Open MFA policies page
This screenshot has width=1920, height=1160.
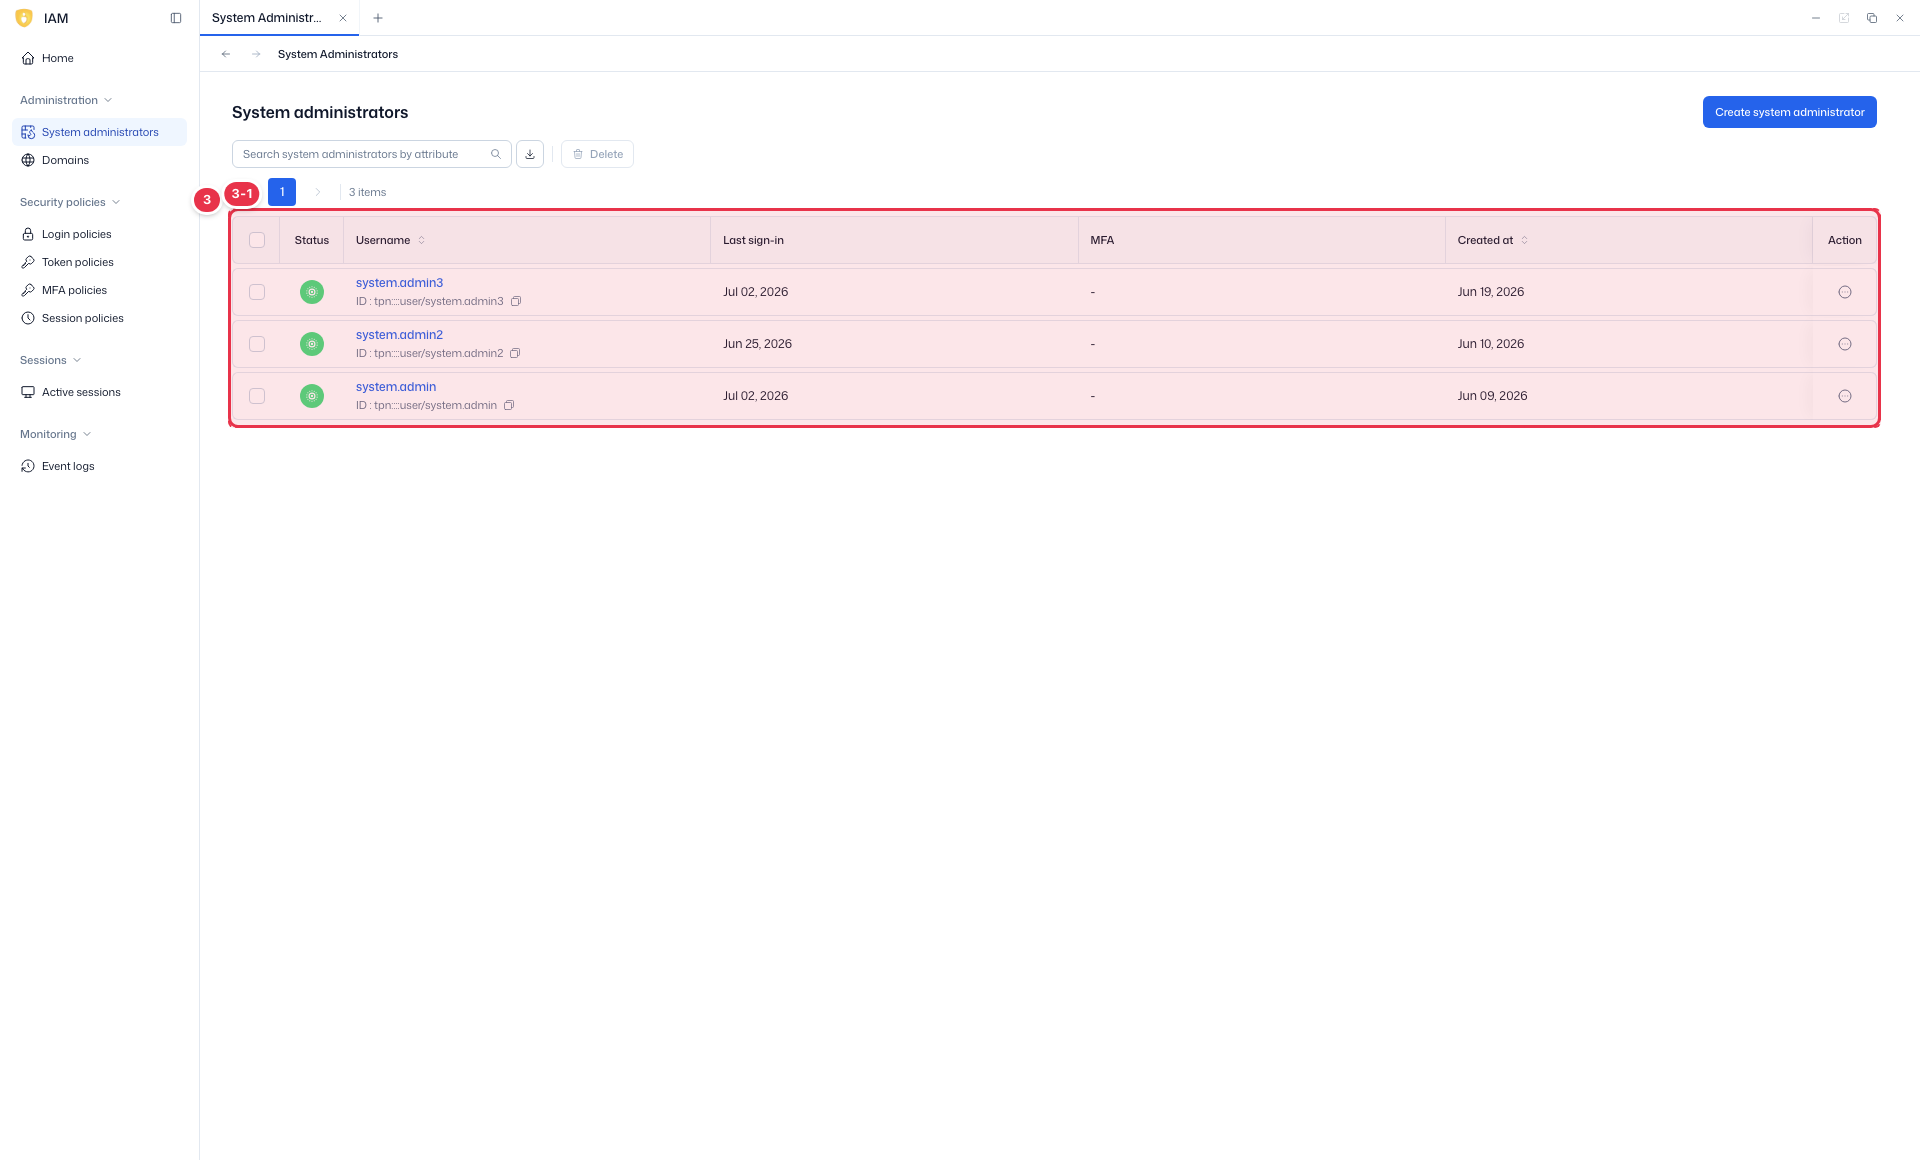click(99, 290)
